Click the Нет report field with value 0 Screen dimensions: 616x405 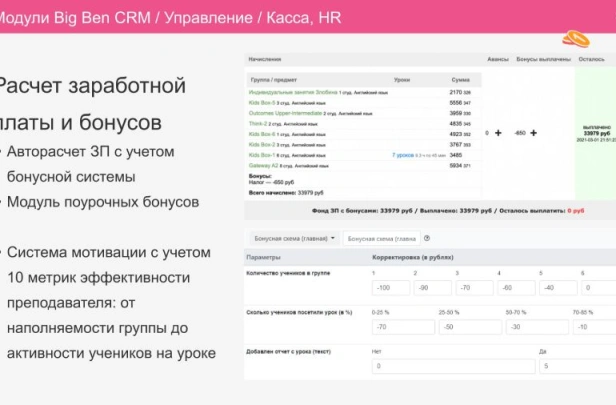(x=453, y=366)
